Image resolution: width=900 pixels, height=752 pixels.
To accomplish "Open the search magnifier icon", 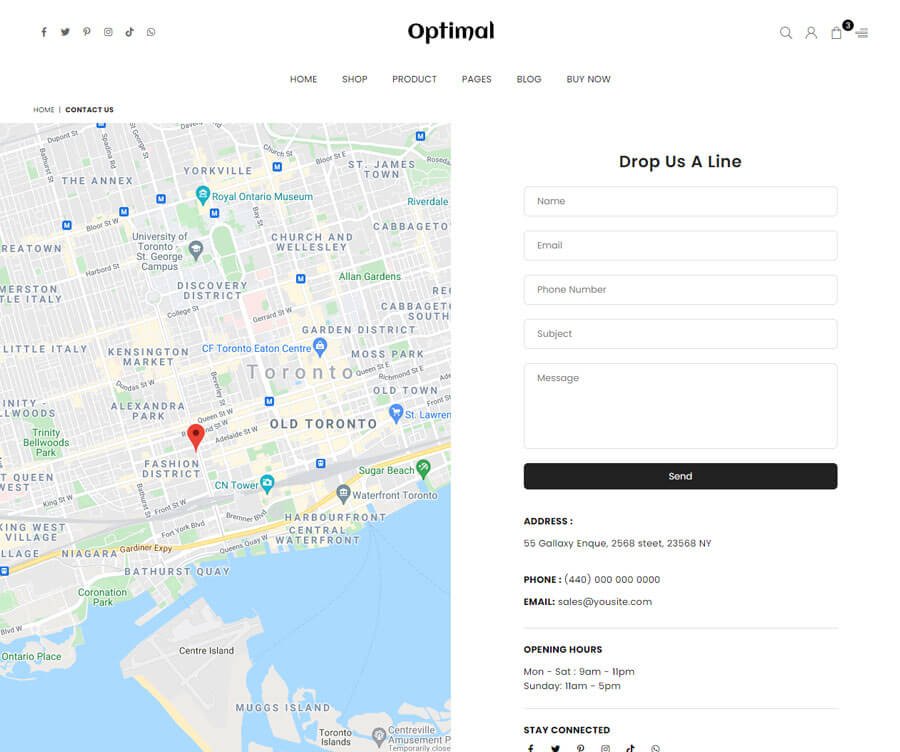I will click(x=786, y=33).
